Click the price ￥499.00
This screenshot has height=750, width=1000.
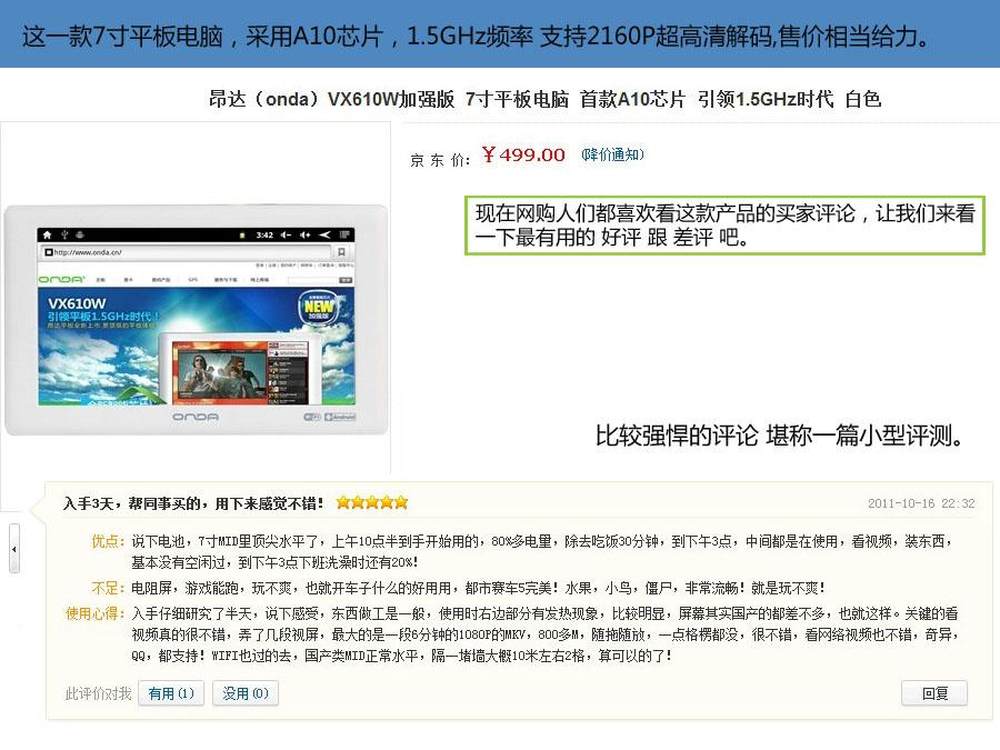pyautogui.click(x=524, y=154)
